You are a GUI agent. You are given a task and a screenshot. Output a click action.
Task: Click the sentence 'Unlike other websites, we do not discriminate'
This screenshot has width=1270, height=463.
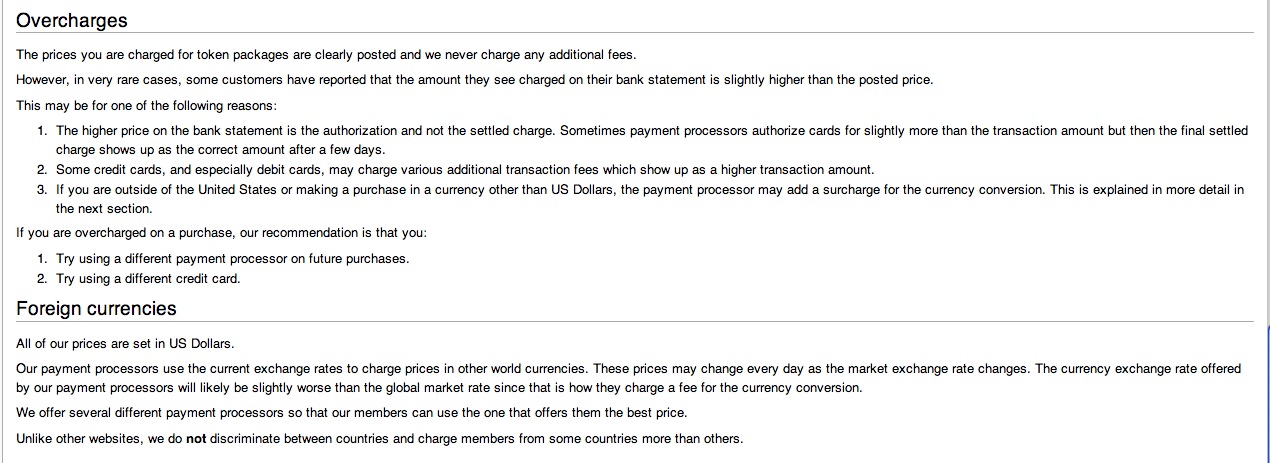click(x=380, y=438)
